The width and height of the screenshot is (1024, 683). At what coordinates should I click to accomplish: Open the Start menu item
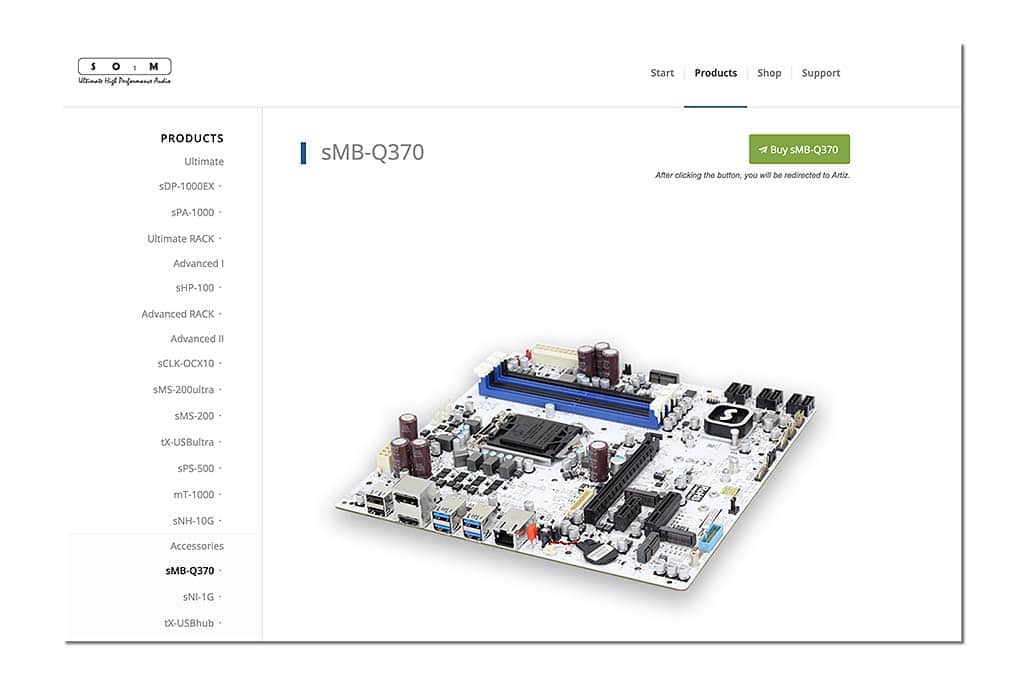click(662, 73)
